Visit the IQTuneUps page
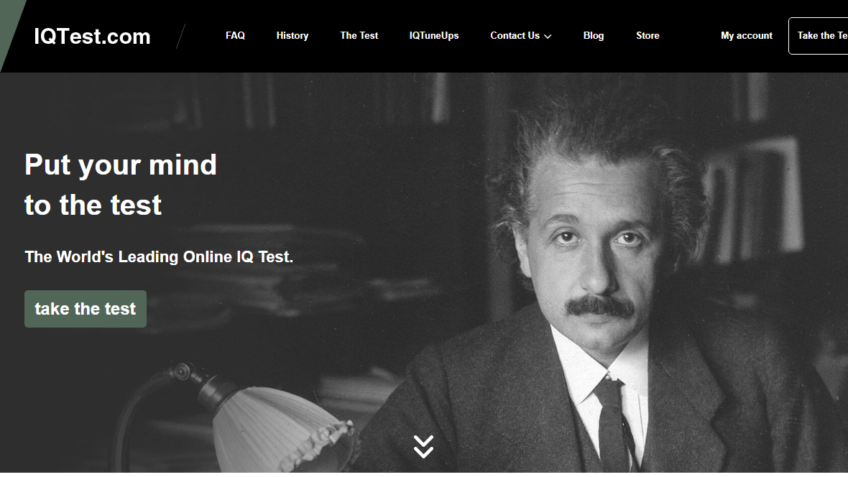 pos(434,36)
